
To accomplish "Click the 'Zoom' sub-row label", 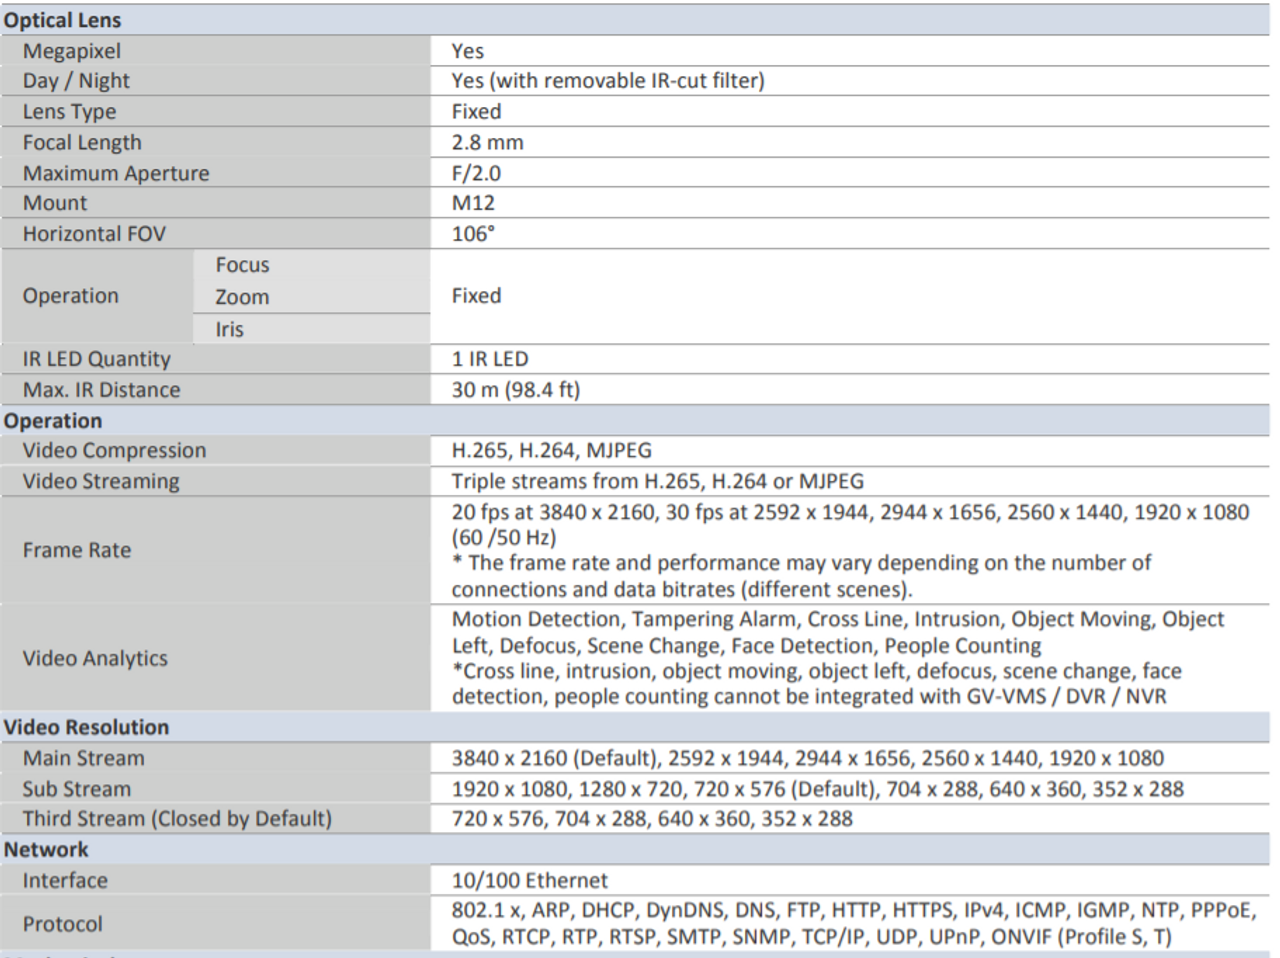I will (242, 297).
